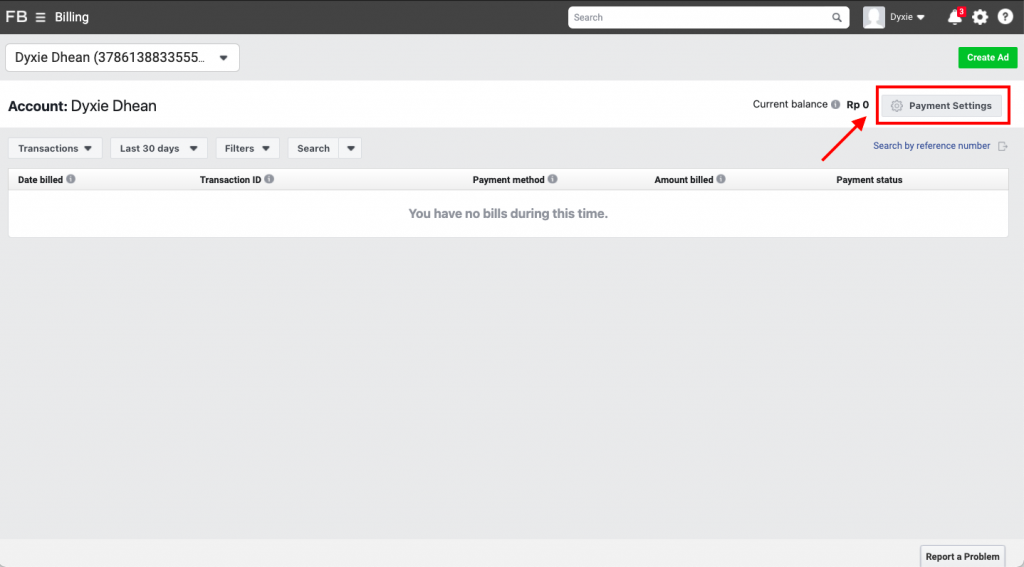Open the settings gear in top bar
This screenshot has height=567, width=1024.
click(980, 17)
